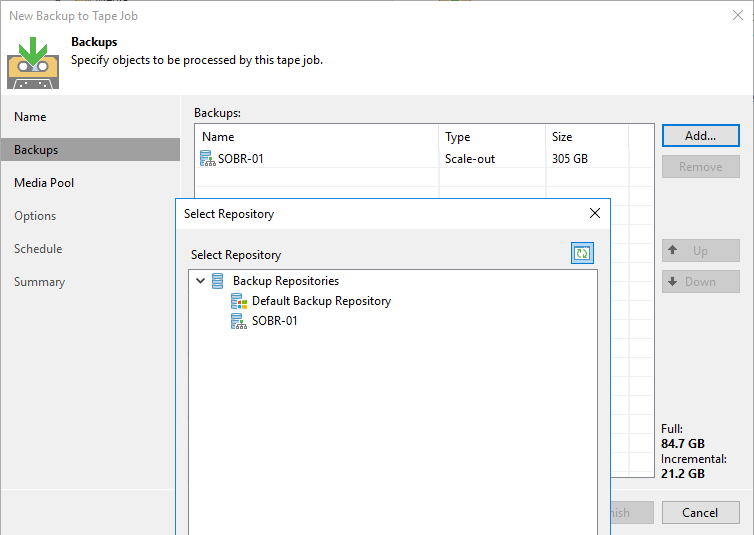
Task: Open the Backups wizard step
Action: click(x=90, y=149)
